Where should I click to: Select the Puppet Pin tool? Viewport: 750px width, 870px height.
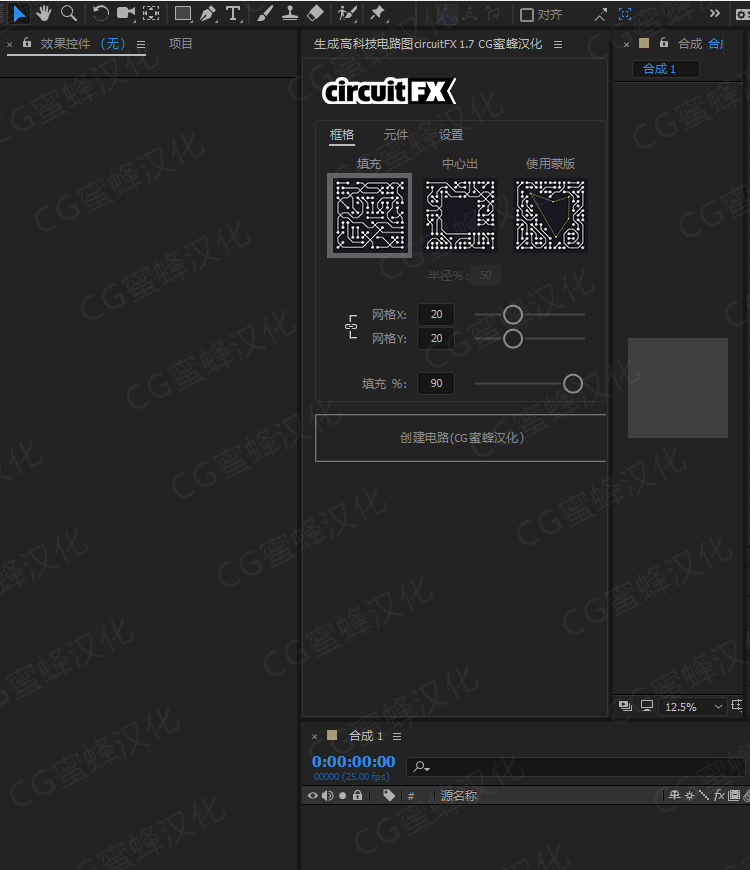378,14
